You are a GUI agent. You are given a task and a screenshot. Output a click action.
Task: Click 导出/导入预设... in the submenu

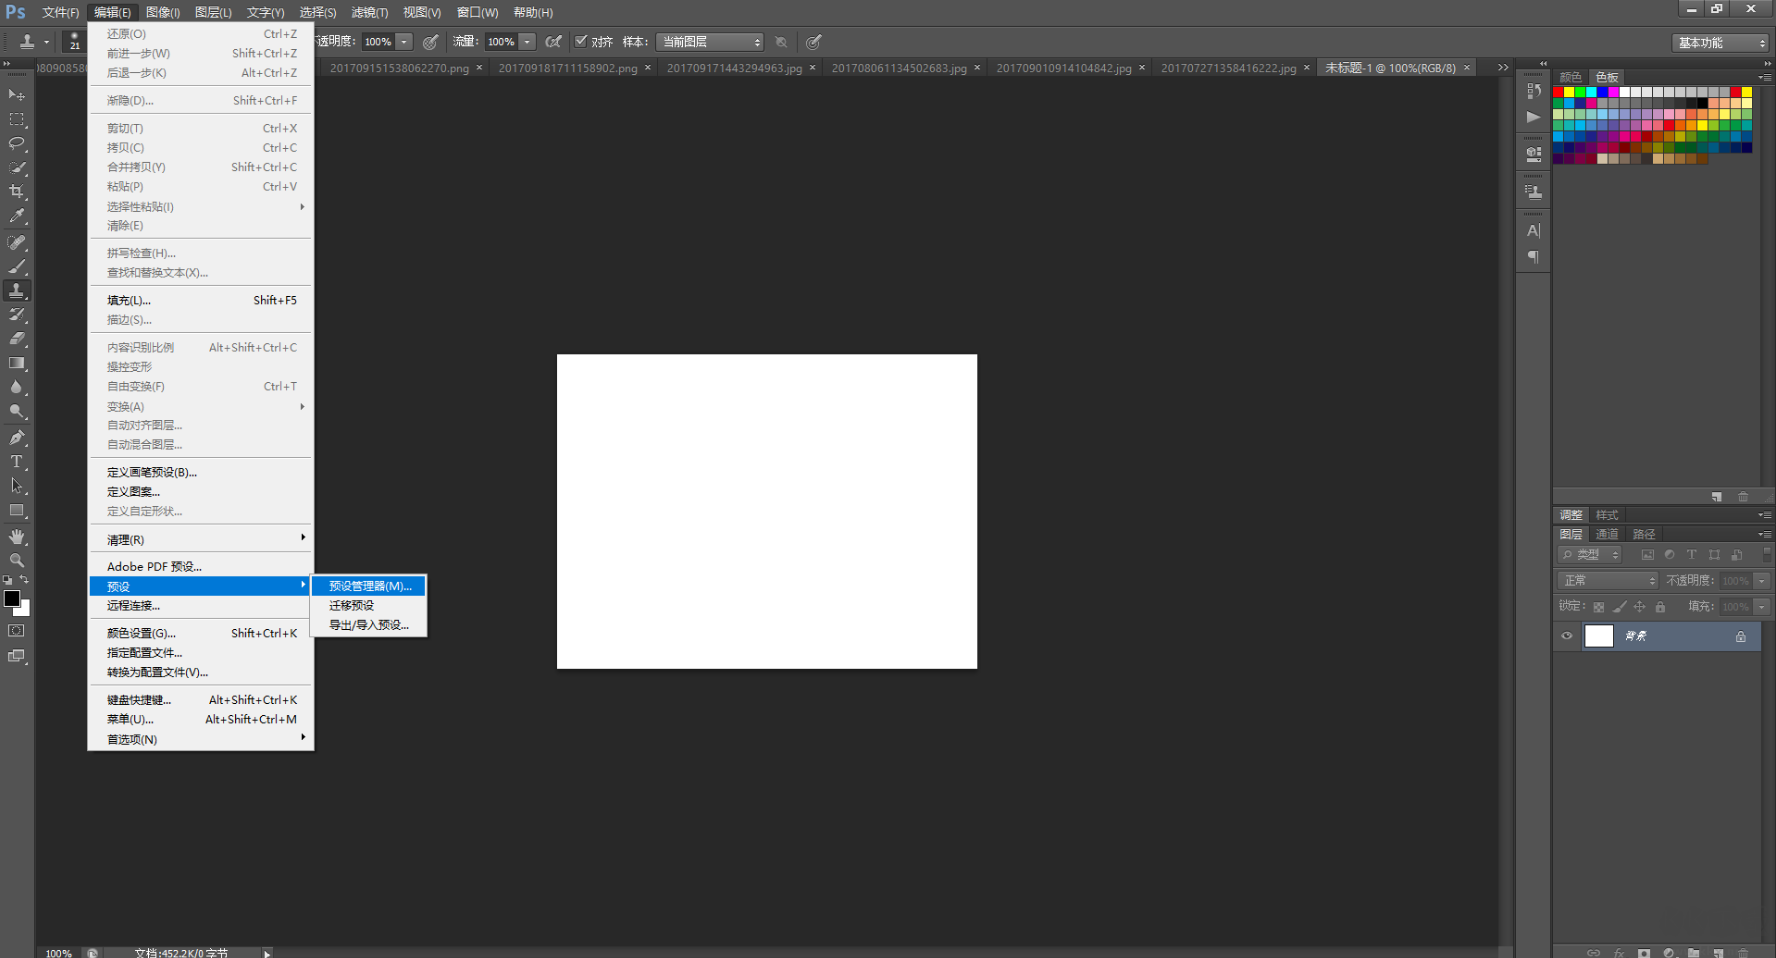click(x=368, y=625)
